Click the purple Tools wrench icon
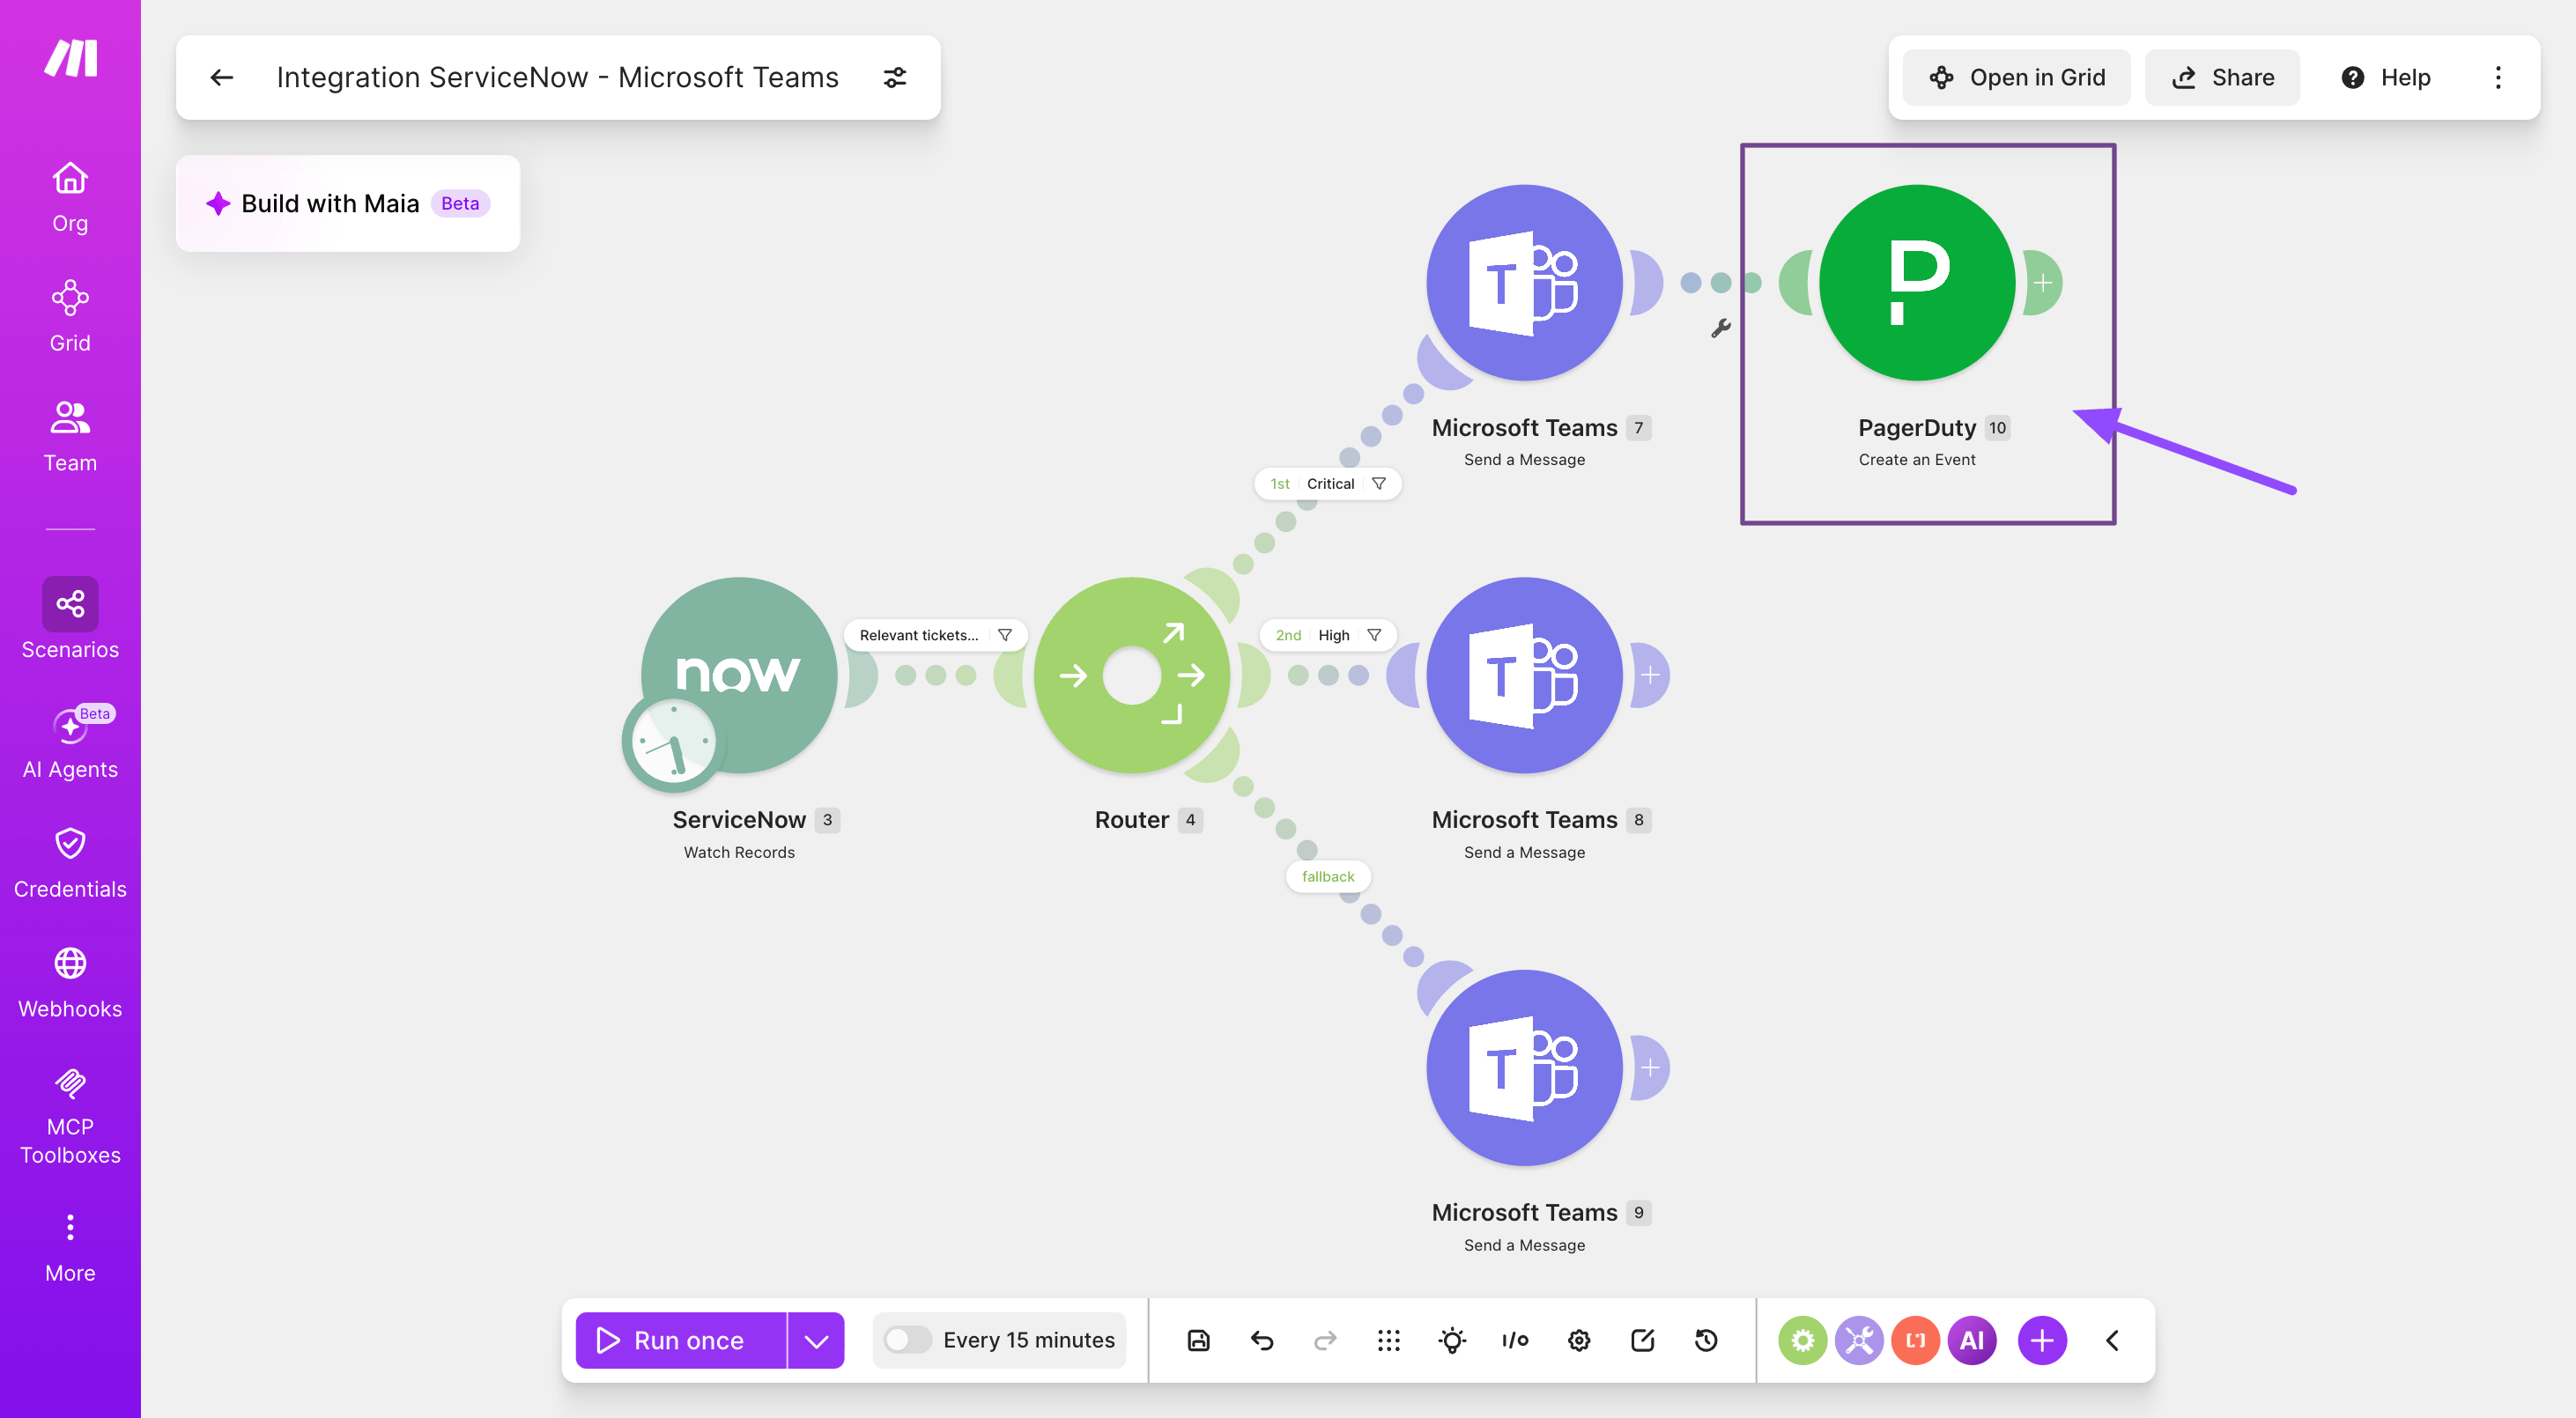The width and height of the screenshot is (2576, 1418). [1859, 1340]
